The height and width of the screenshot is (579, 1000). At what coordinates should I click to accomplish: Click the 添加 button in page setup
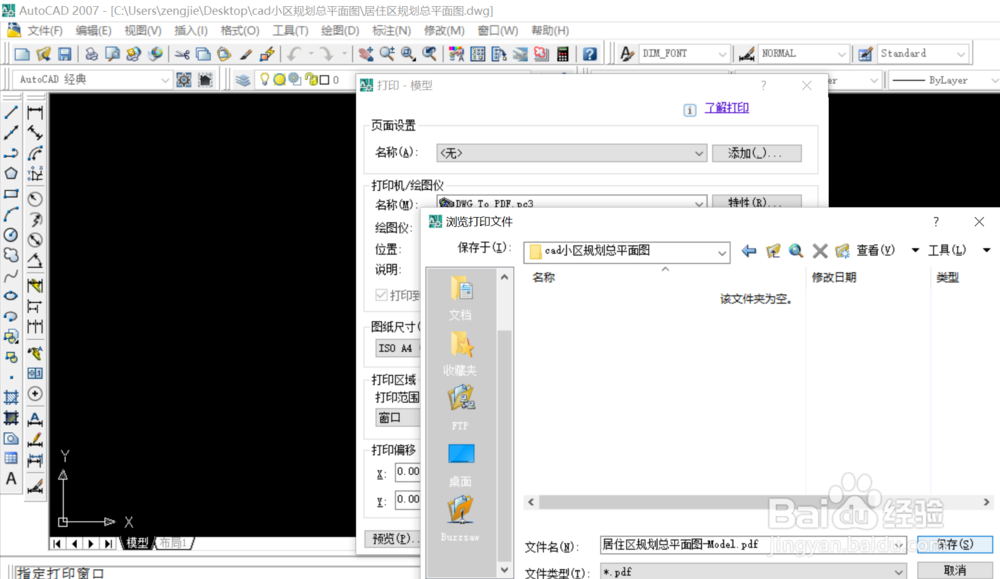(x=756, y=153)
